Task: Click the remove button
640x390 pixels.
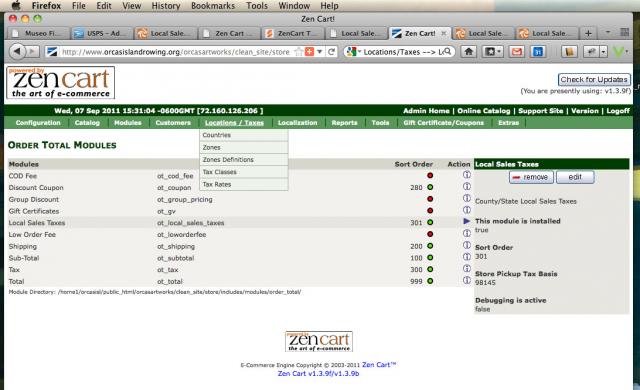Action: pos(531,177)
